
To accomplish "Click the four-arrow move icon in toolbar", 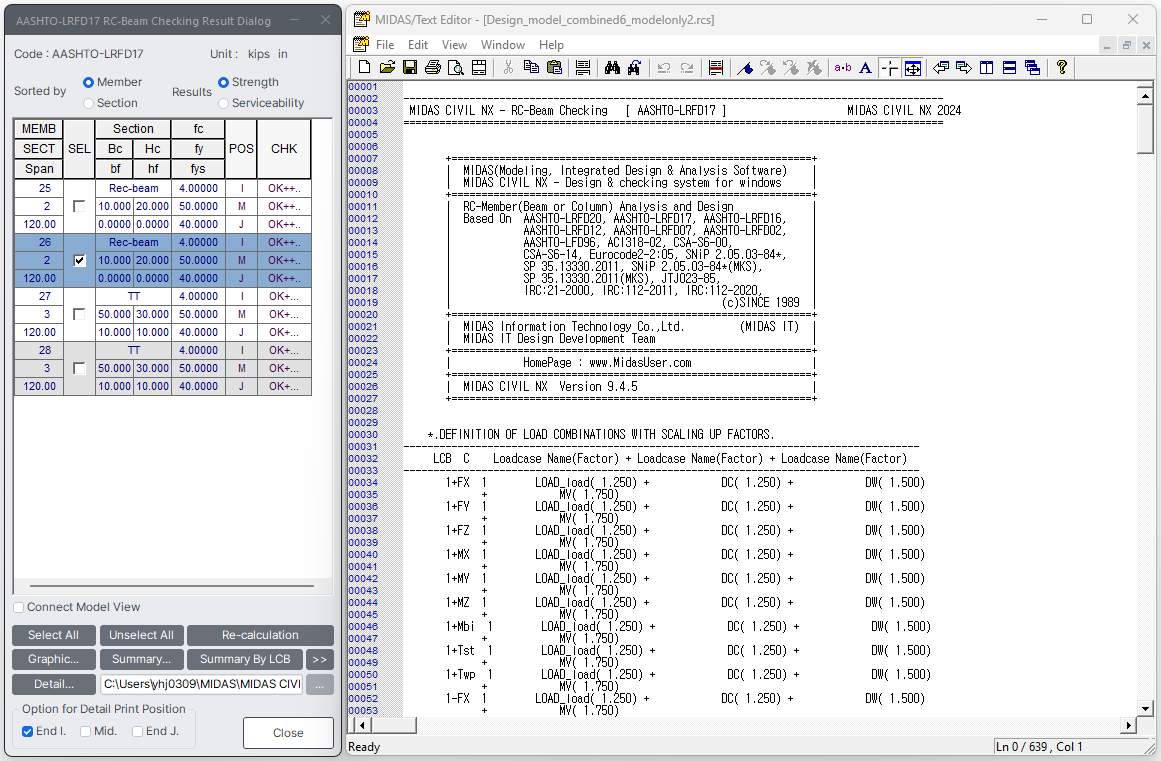I will click(x=913, y=67).
